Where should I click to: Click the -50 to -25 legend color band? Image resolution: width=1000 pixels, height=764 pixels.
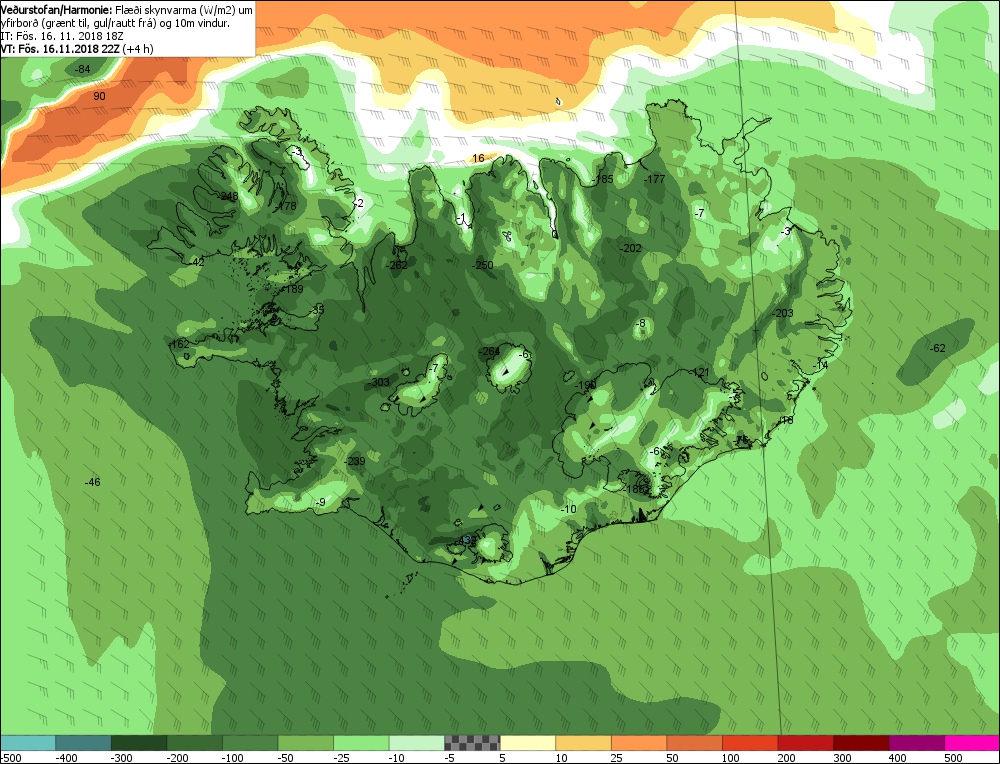305,743
